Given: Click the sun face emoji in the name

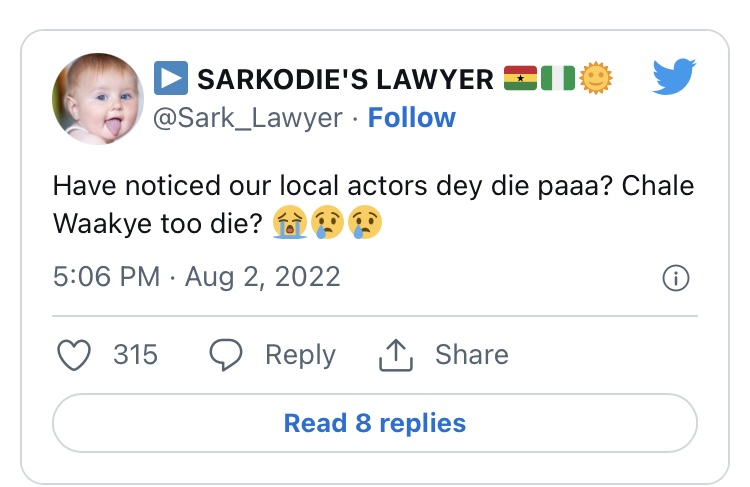Looking at the screenshot, I should (597, 77).
